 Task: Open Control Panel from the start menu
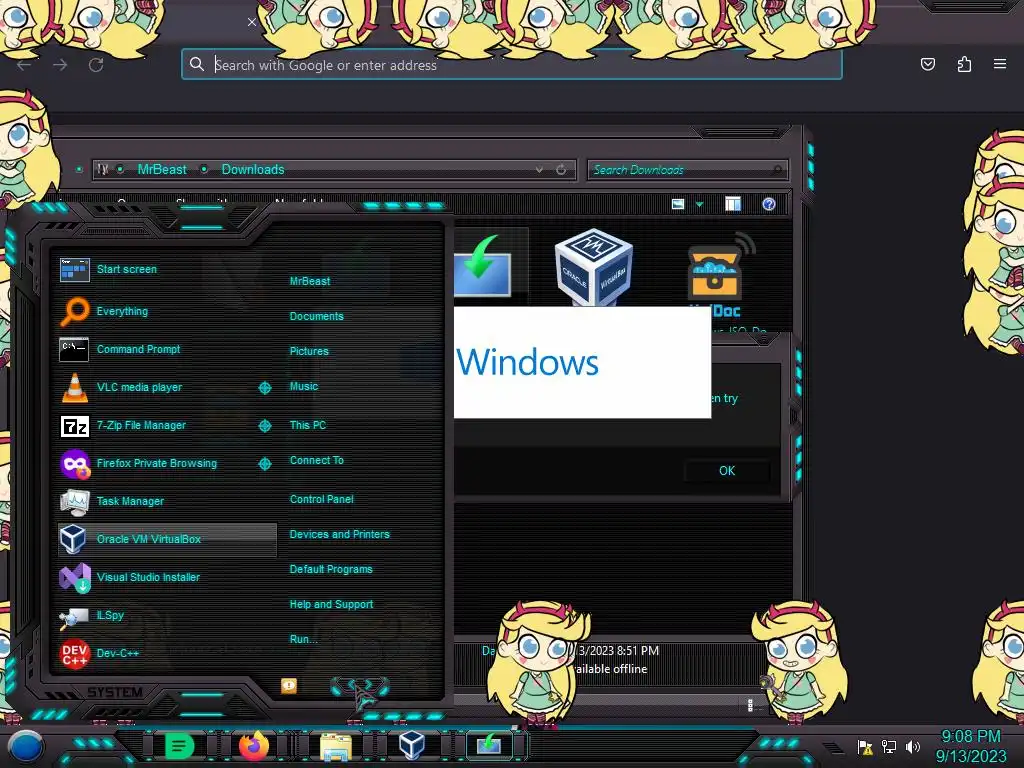tap(321, 499)
